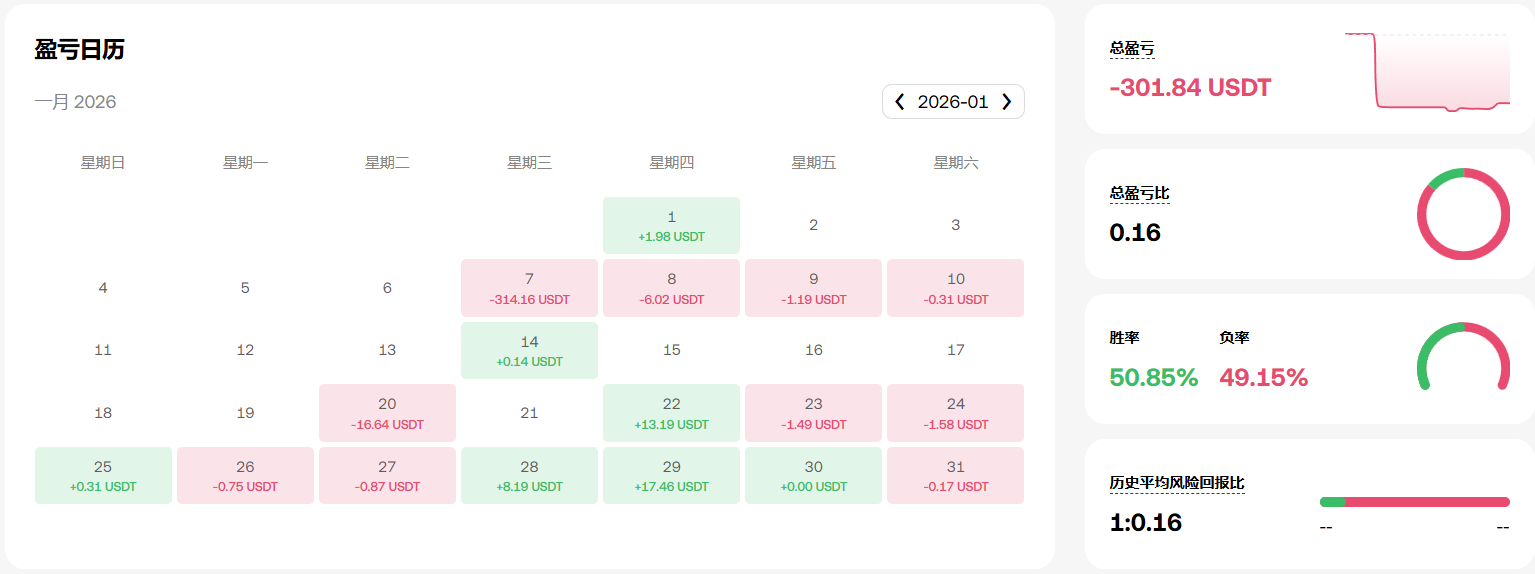Select January 7 with -314.16 USDT loss

[x=529, y=288]
